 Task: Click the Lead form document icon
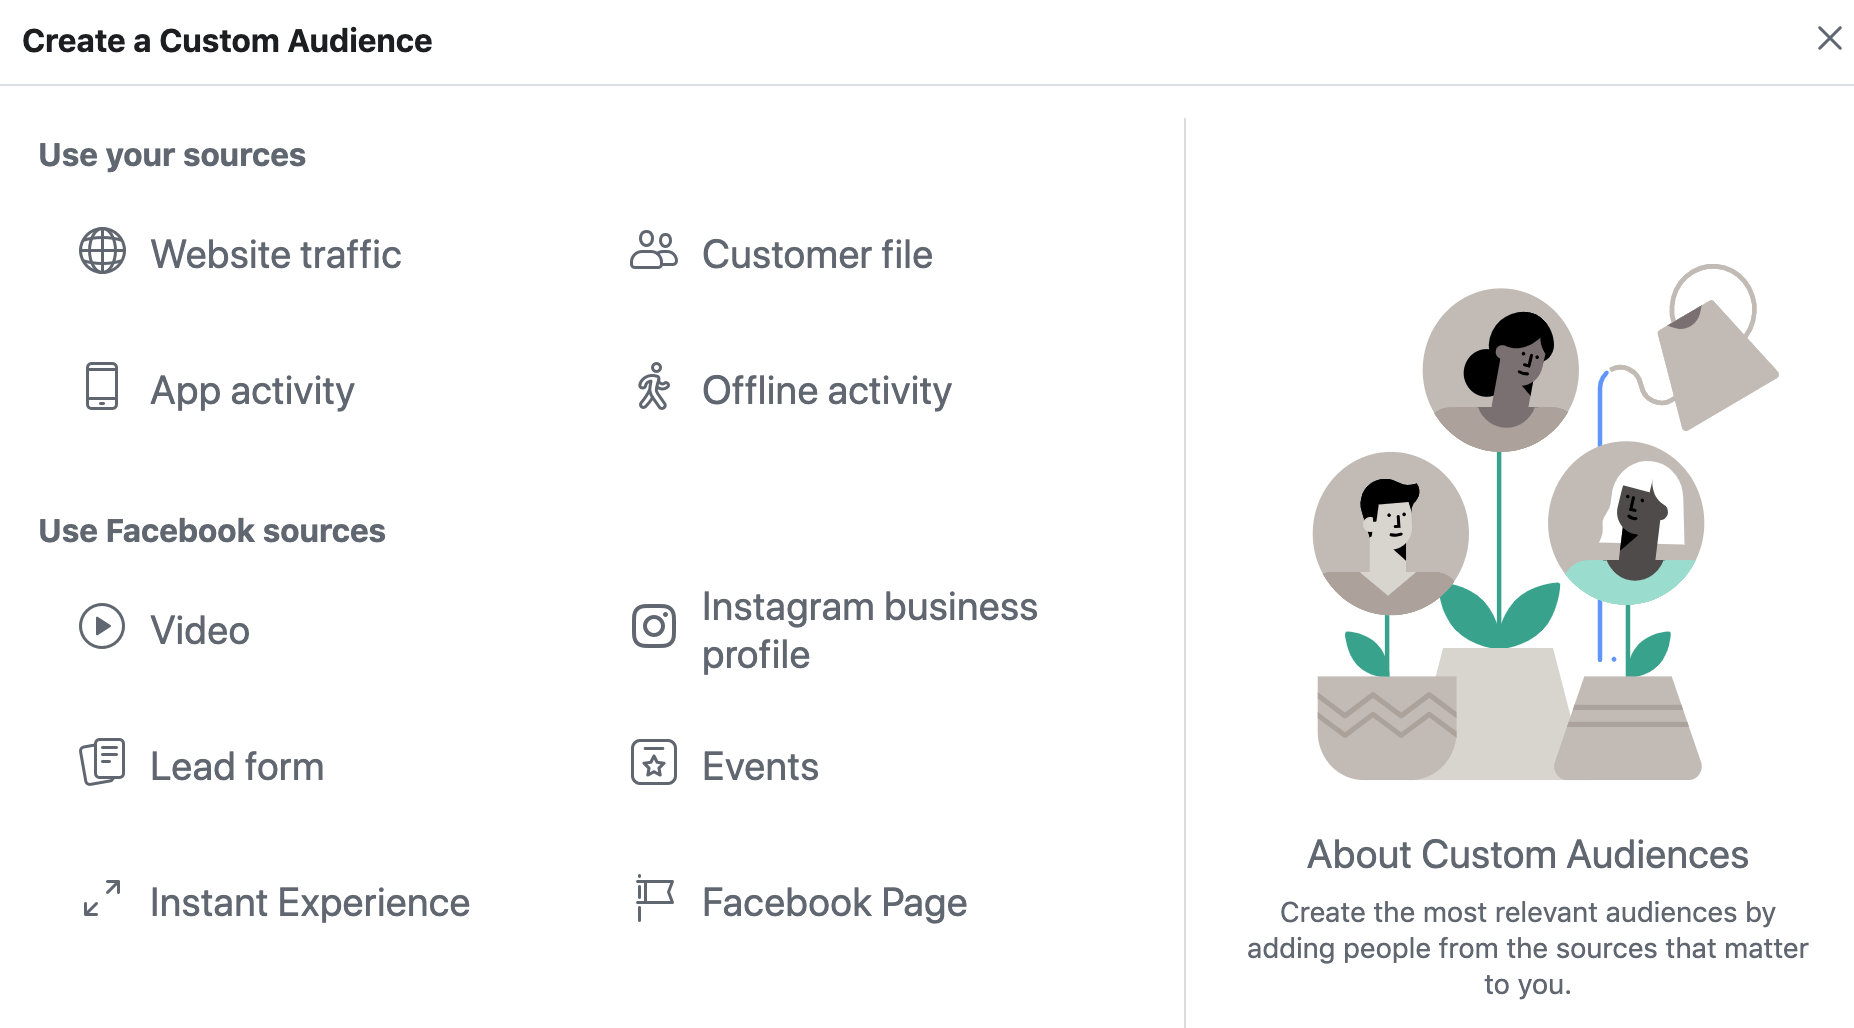[x=102, y=763]
